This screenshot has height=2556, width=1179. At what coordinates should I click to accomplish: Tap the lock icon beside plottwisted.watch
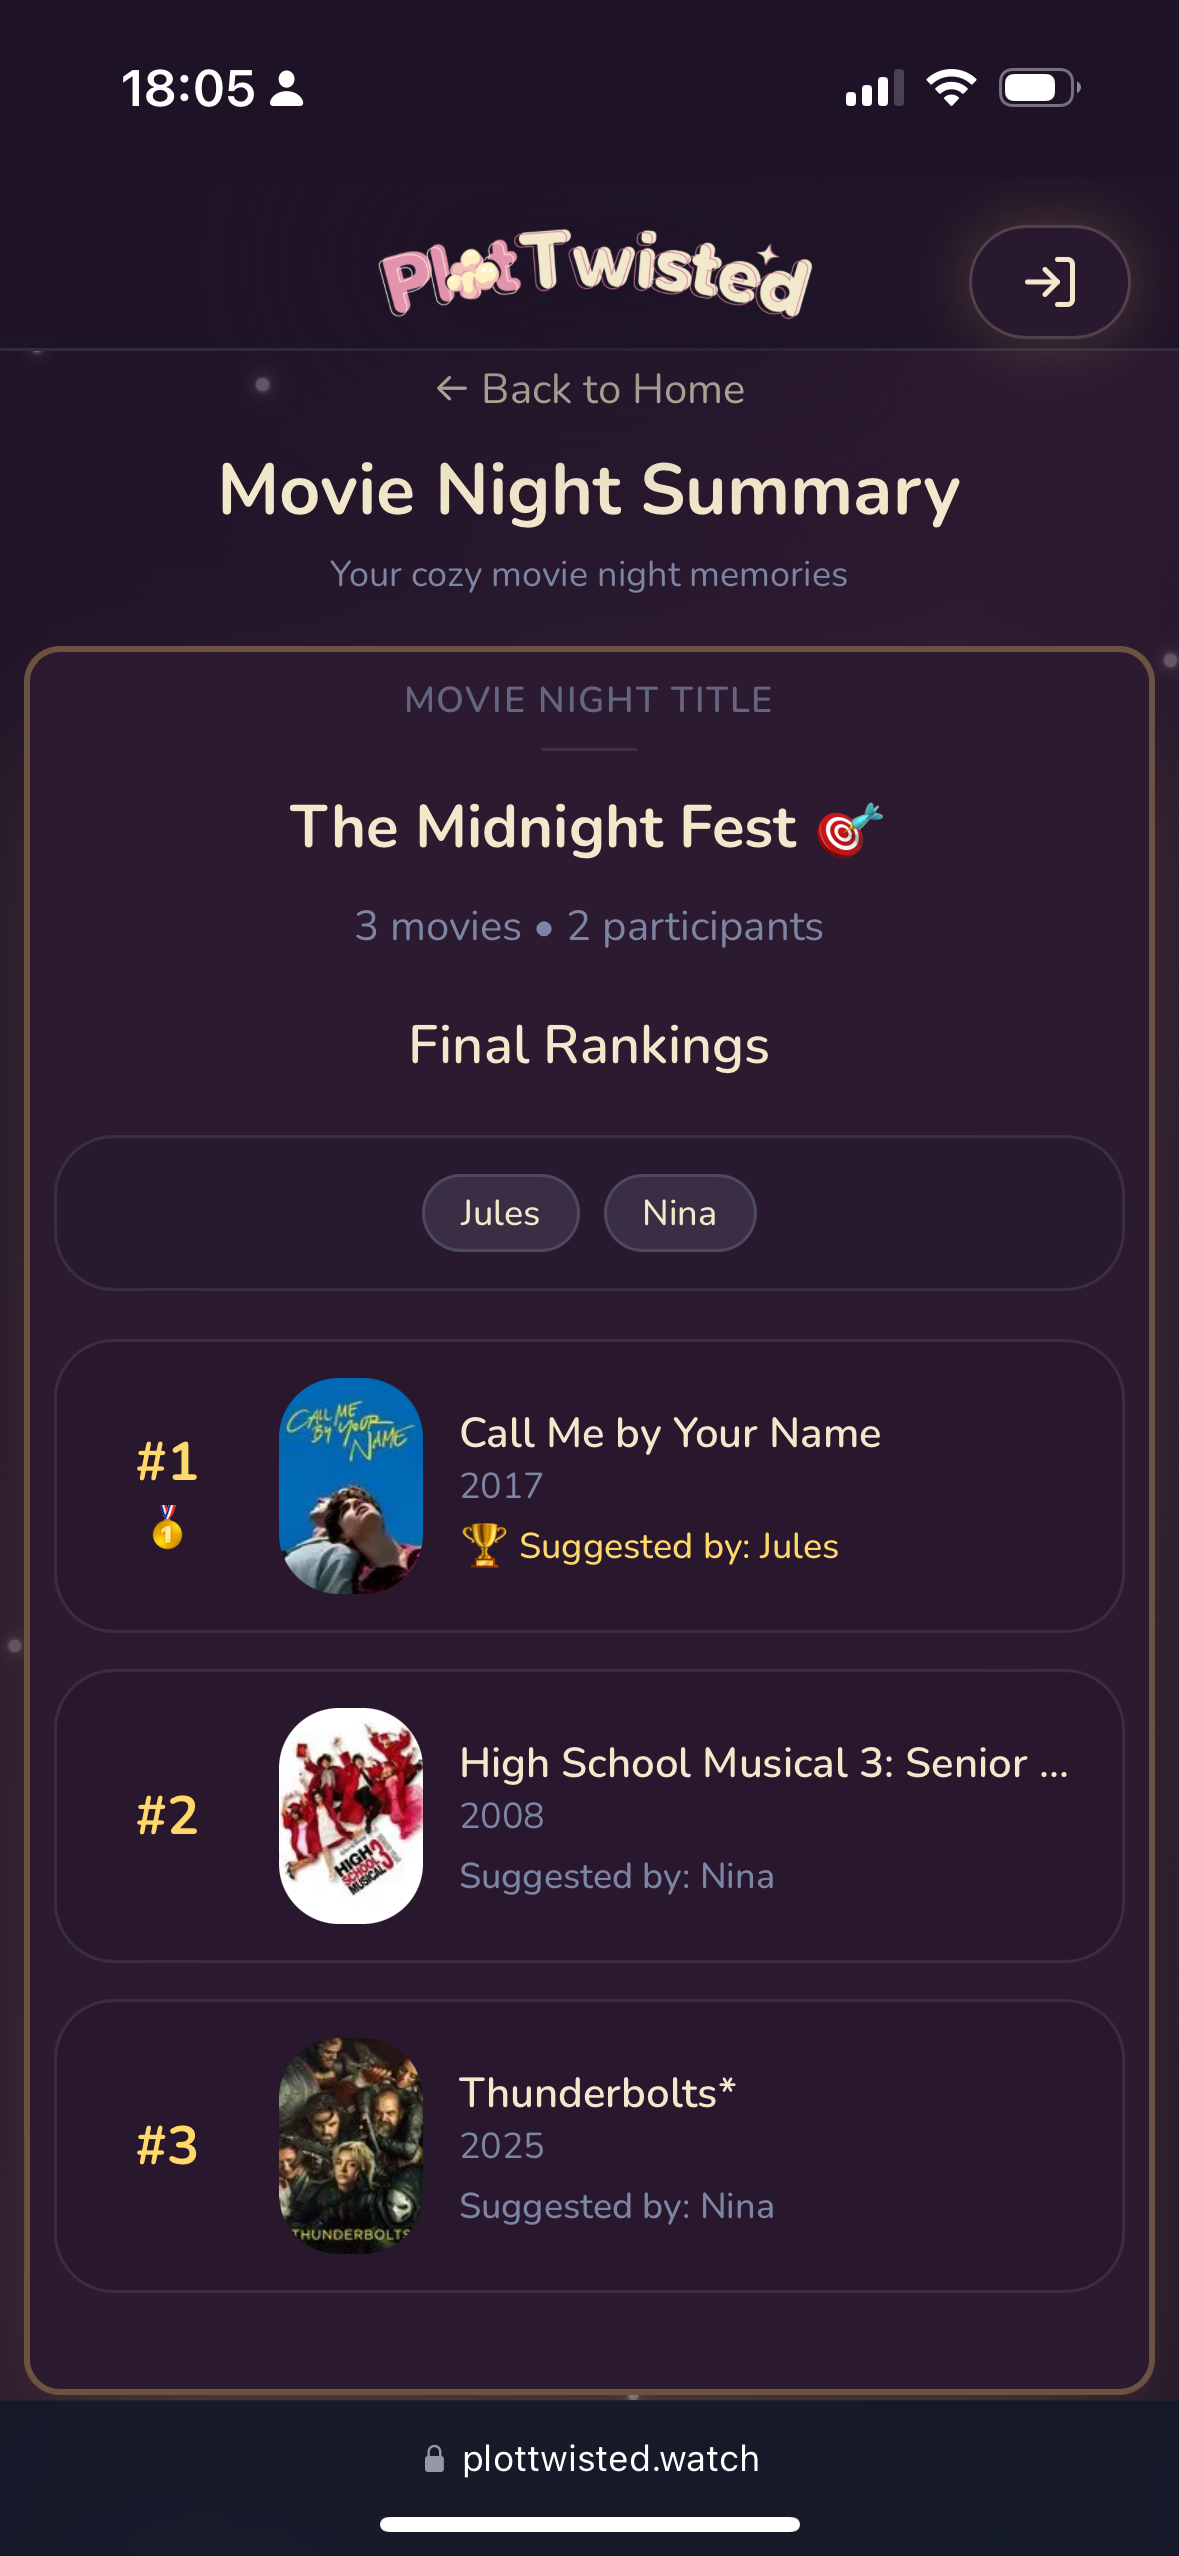(x=434, y=2459)
